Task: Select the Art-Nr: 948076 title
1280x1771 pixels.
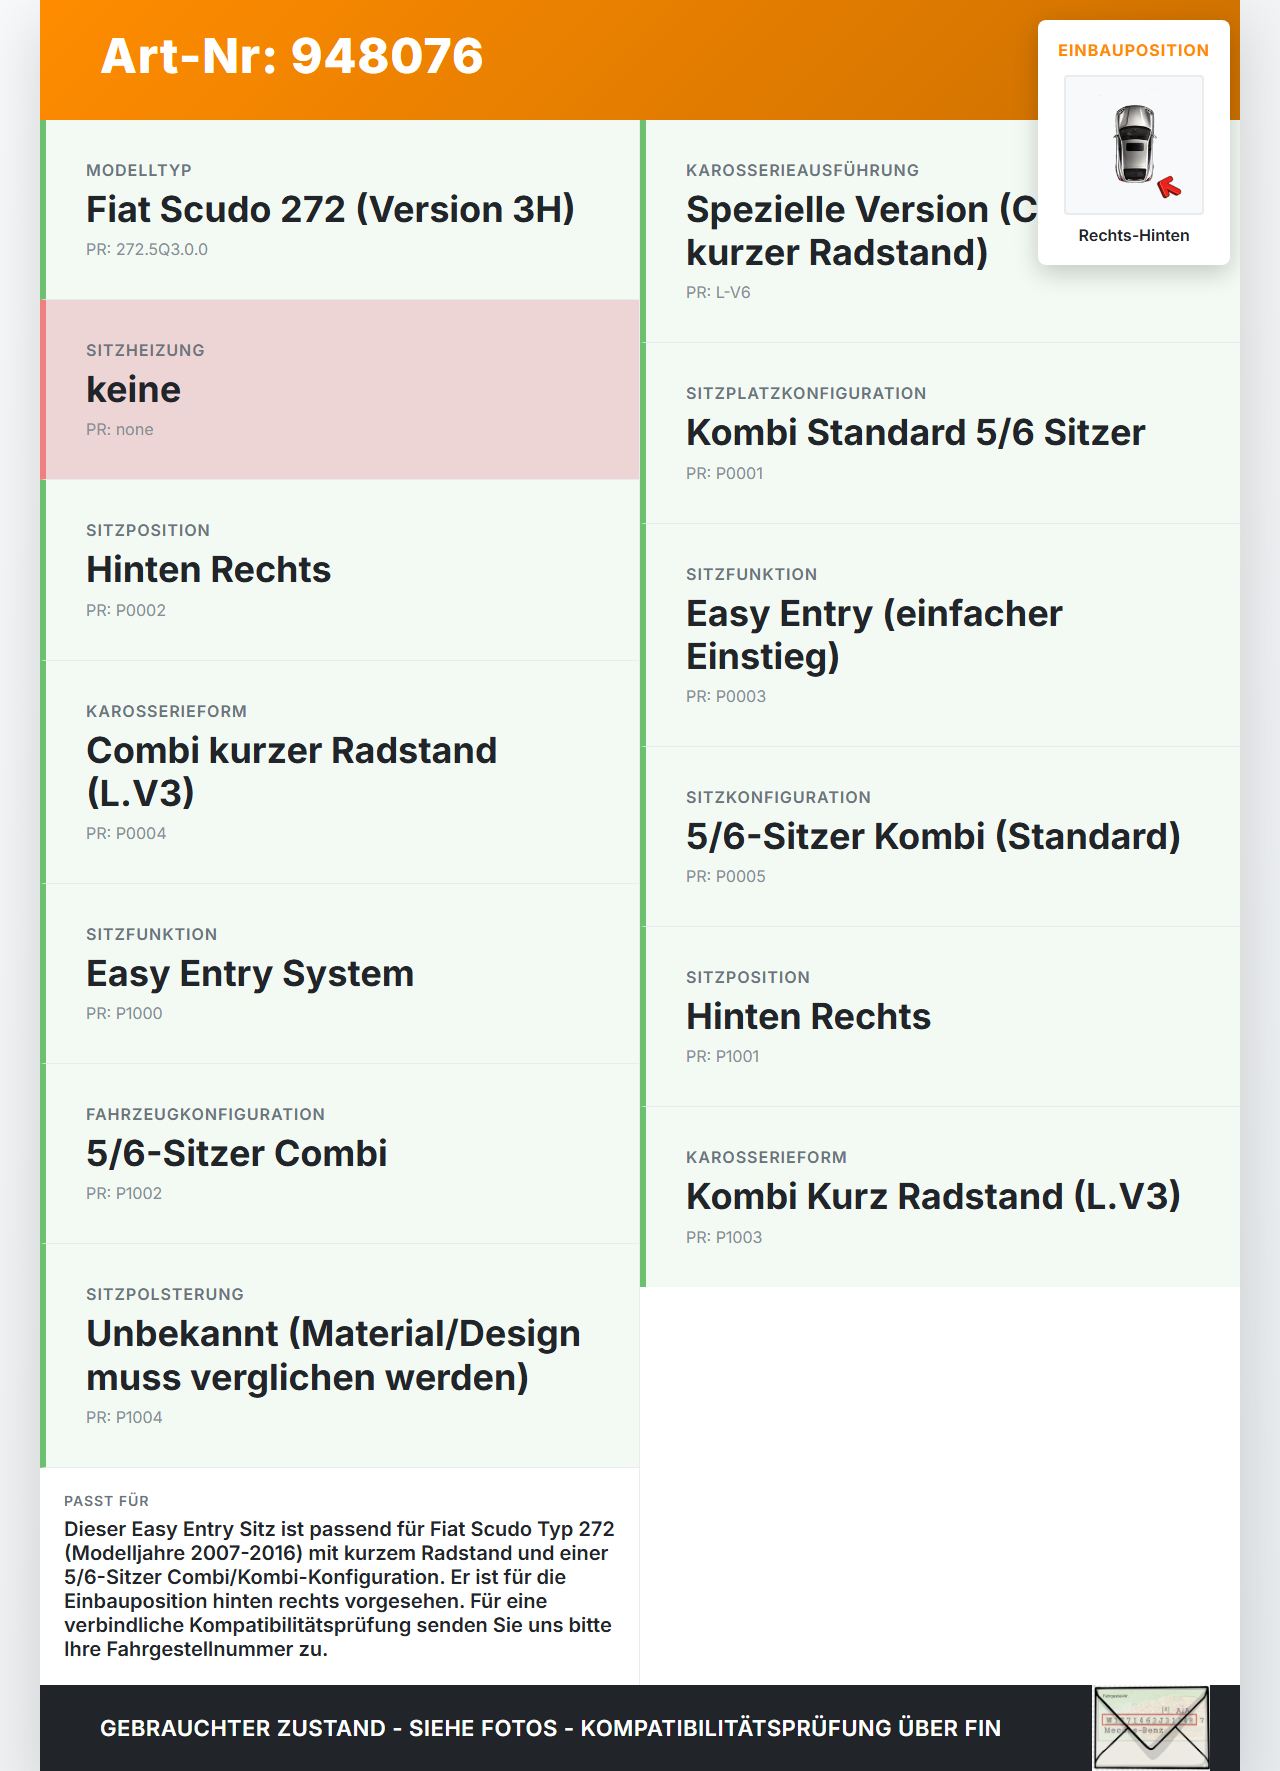Action: coord(292,56)
